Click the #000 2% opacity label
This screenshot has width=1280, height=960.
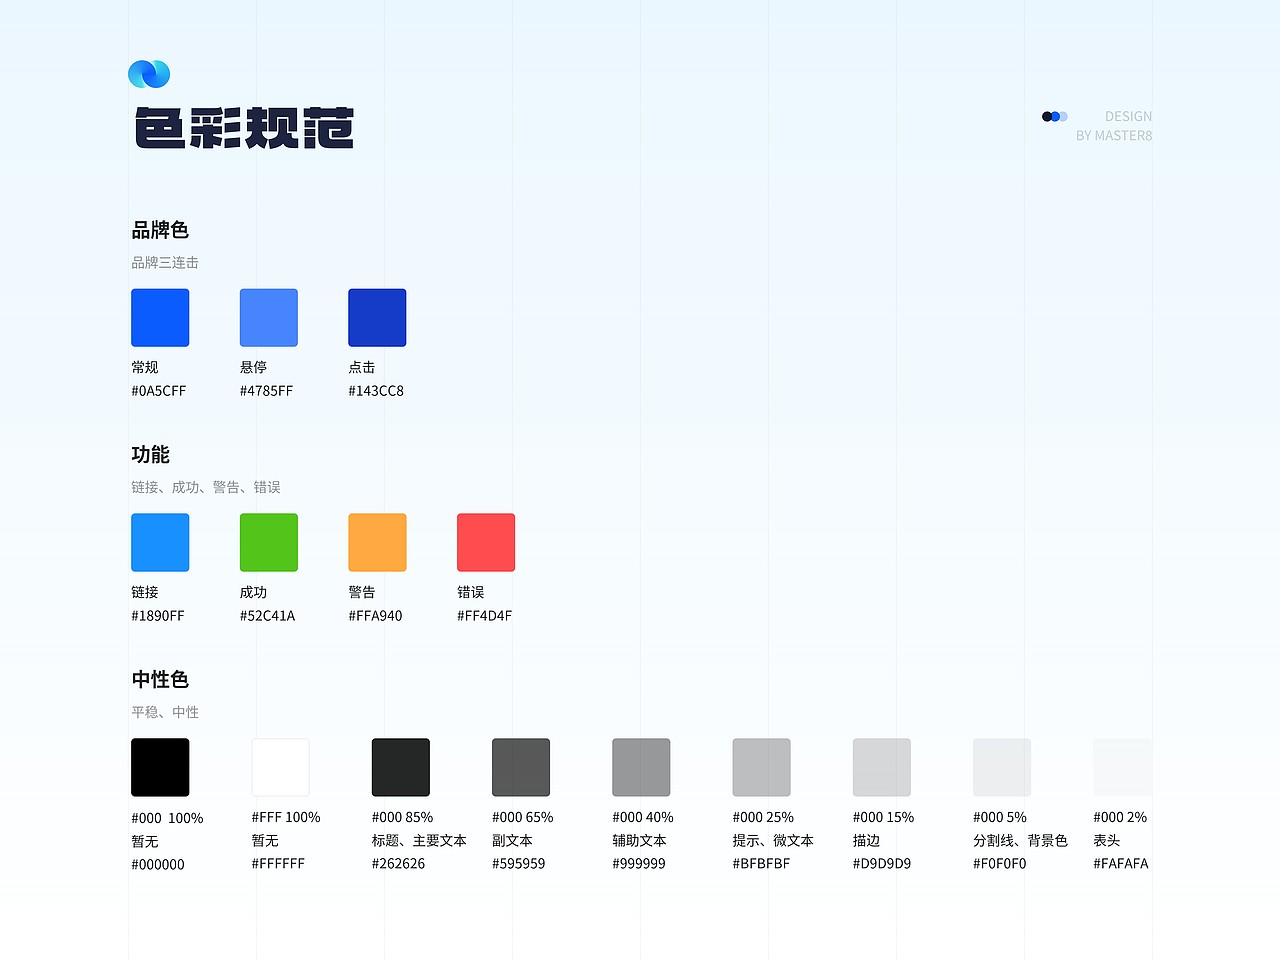point(1120,818)
